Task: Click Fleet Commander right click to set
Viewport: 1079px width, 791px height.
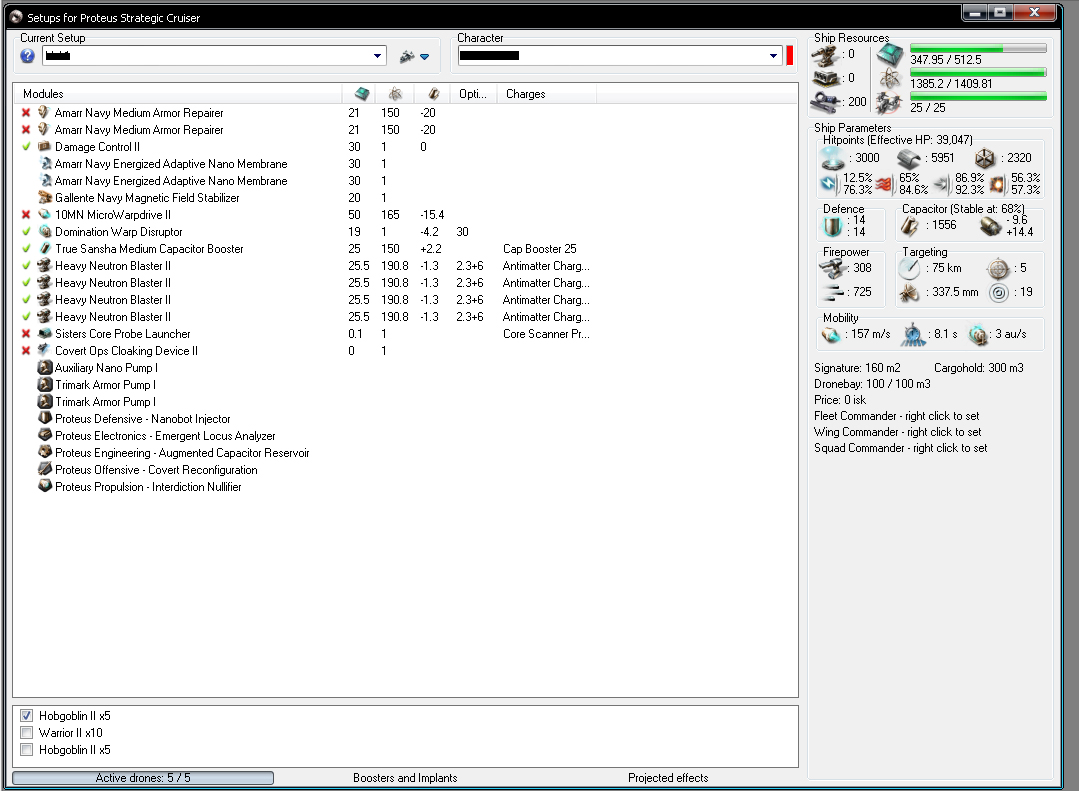Action: click(897, 416)
